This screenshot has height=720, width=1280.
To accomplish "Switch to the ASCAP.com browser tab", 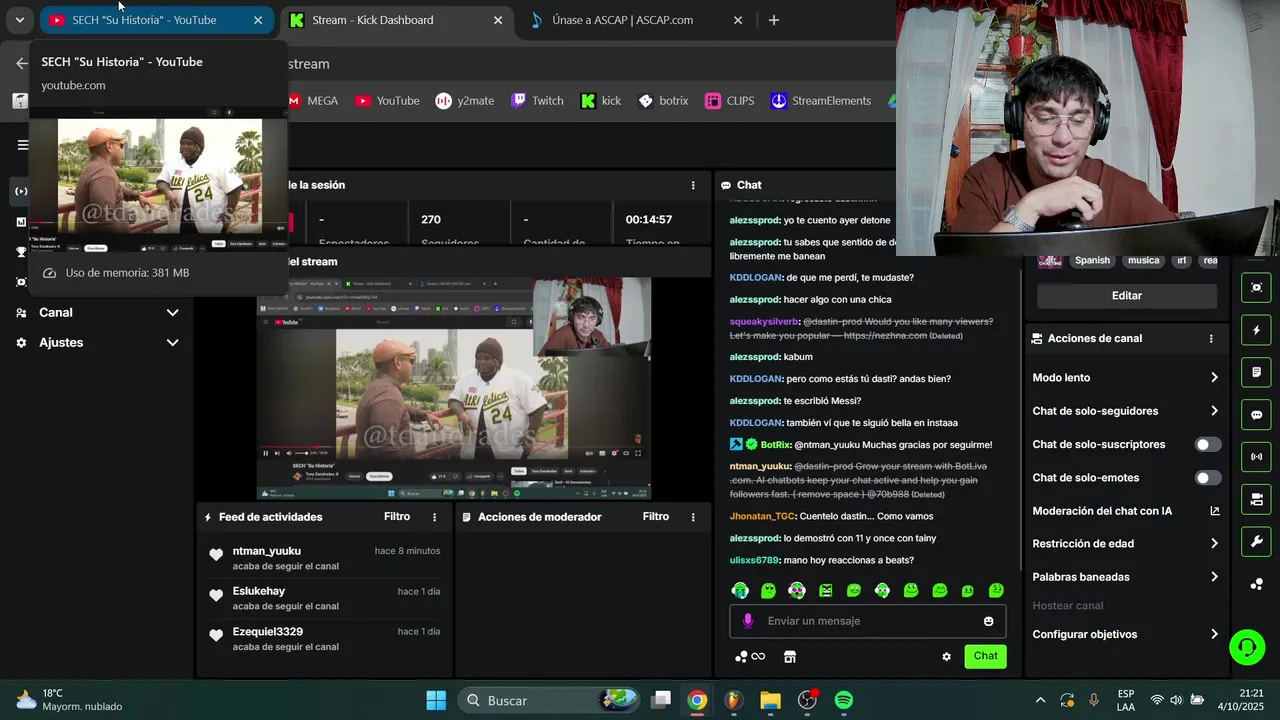I will [x=635, y=20].
